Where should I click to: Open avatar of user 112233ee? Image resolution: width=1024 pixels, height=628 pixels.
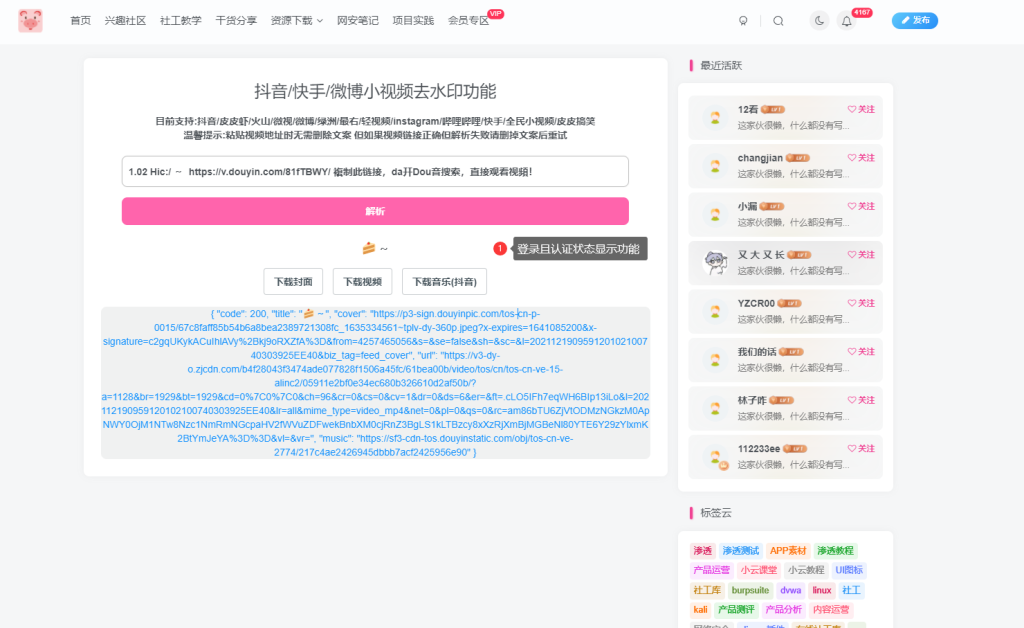[x=715, y=457]
